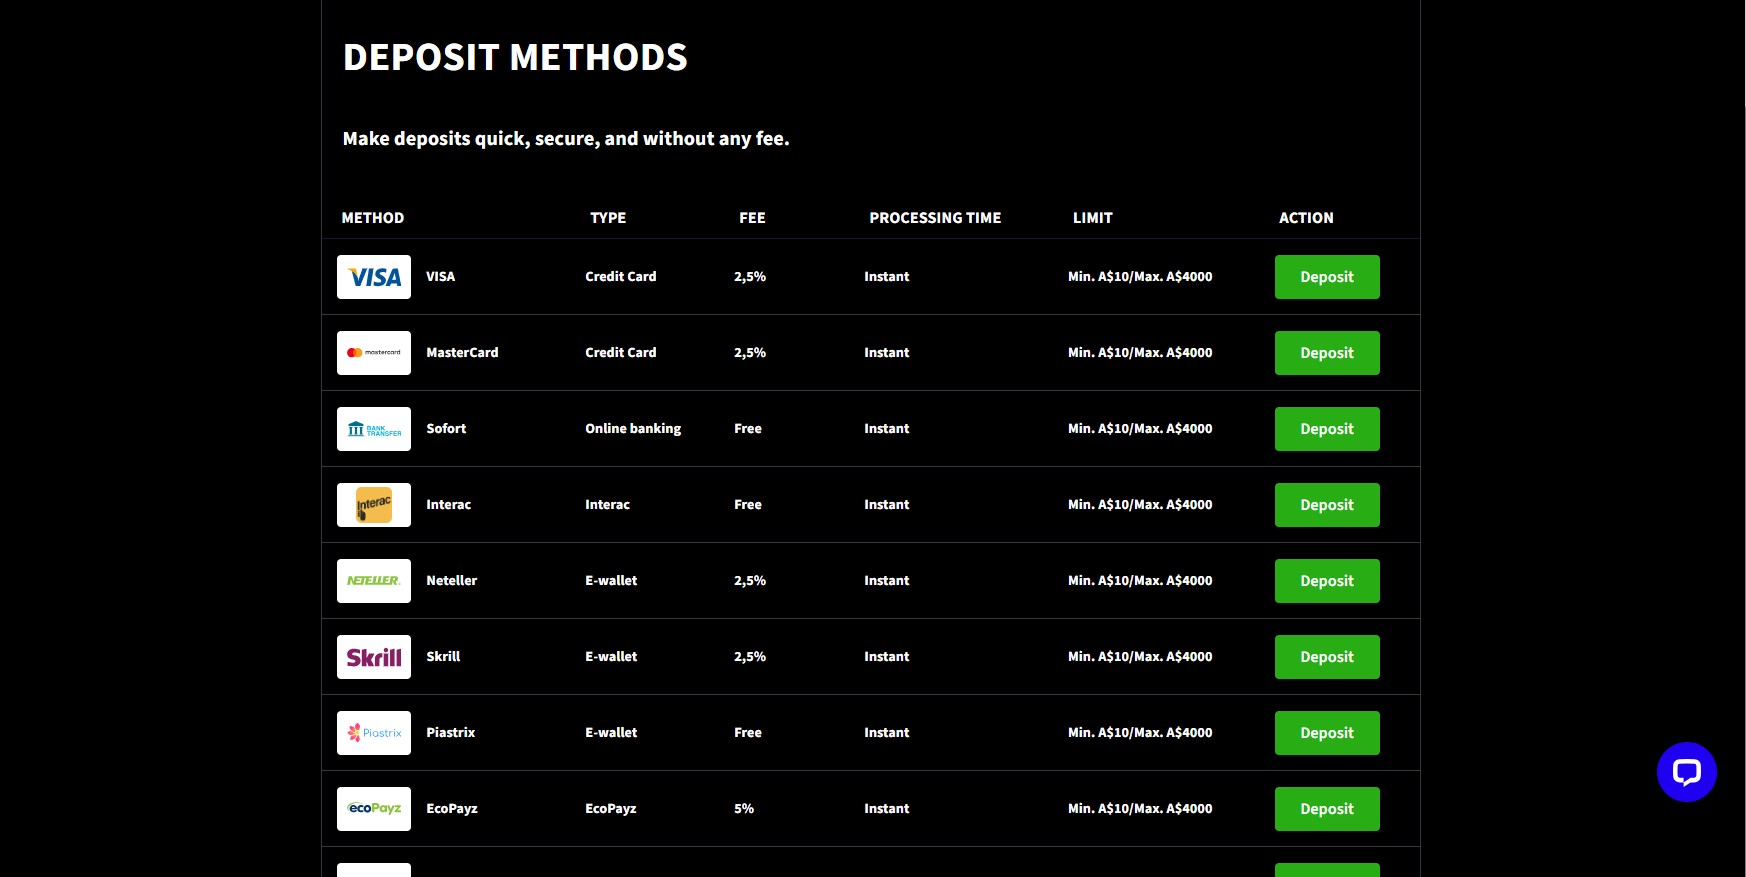This screenshot has height=877, width=1746.
Task: Click the MasterCard logo icon
Action: point(374,353)
